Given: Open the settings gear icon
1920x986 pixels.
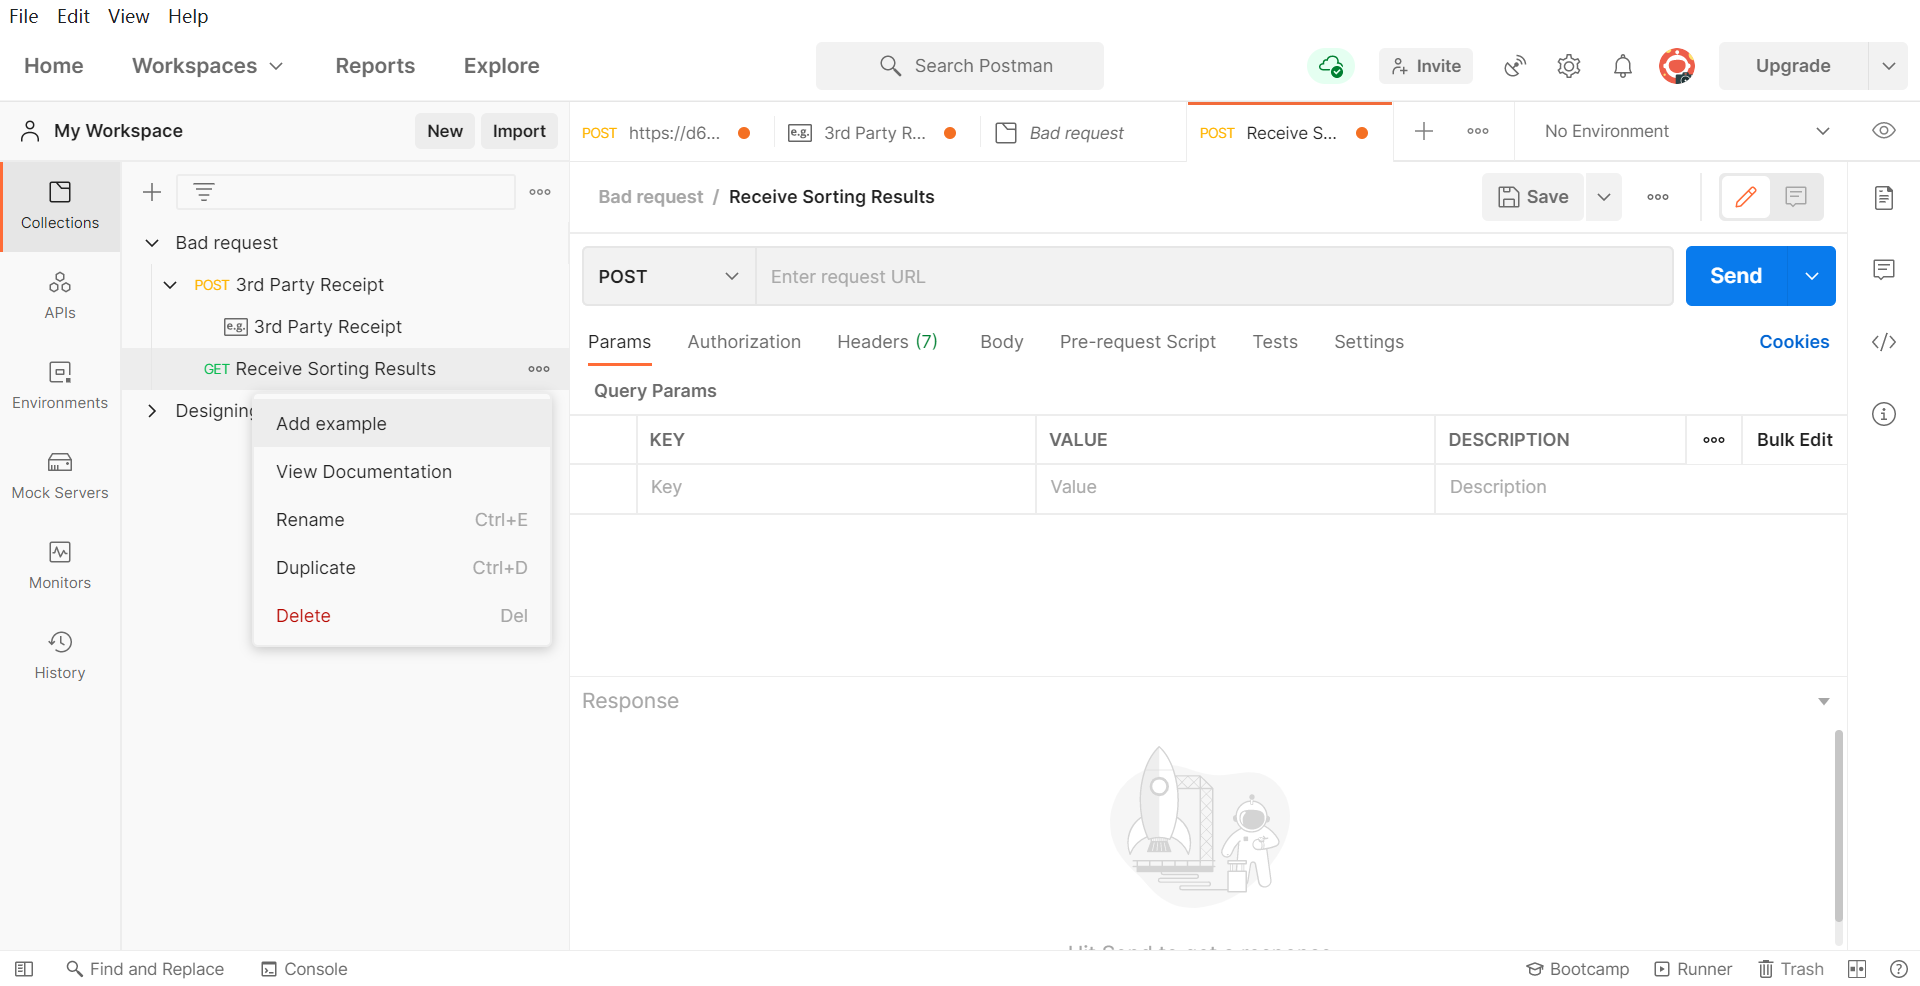Looking at the screenshot, I should pos(1569,66).
